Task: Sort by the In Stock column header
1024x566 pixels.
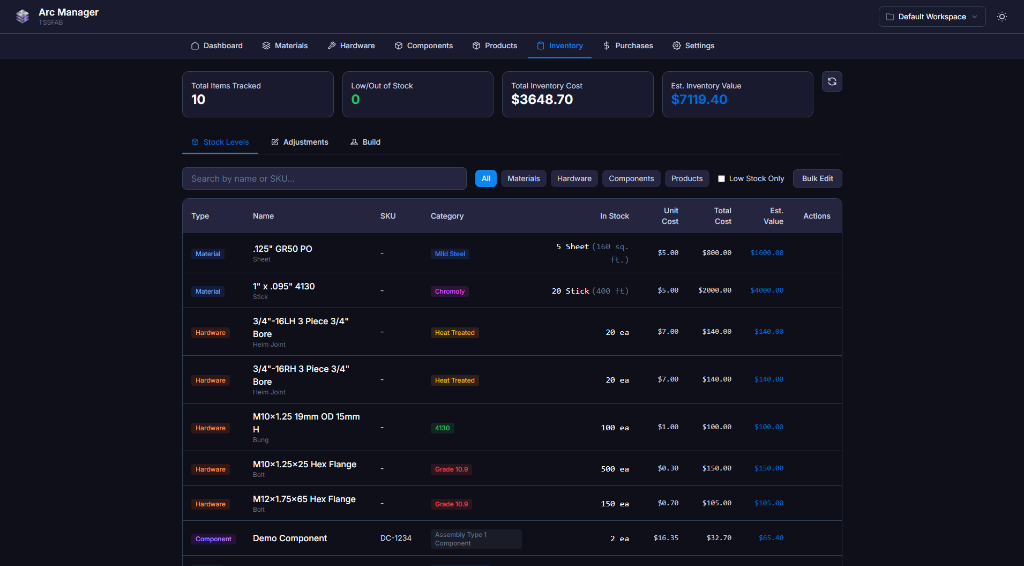Action: pos(614,216)
